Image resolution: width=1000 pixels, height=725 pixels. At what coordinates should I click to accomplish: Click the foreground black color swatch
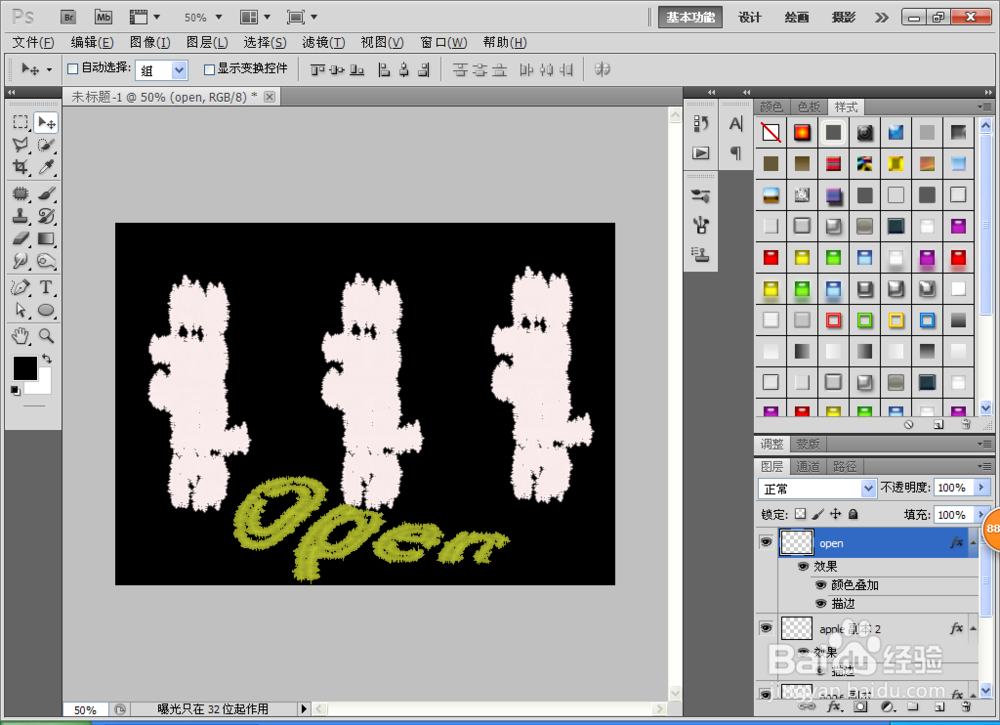pos(26,369)
